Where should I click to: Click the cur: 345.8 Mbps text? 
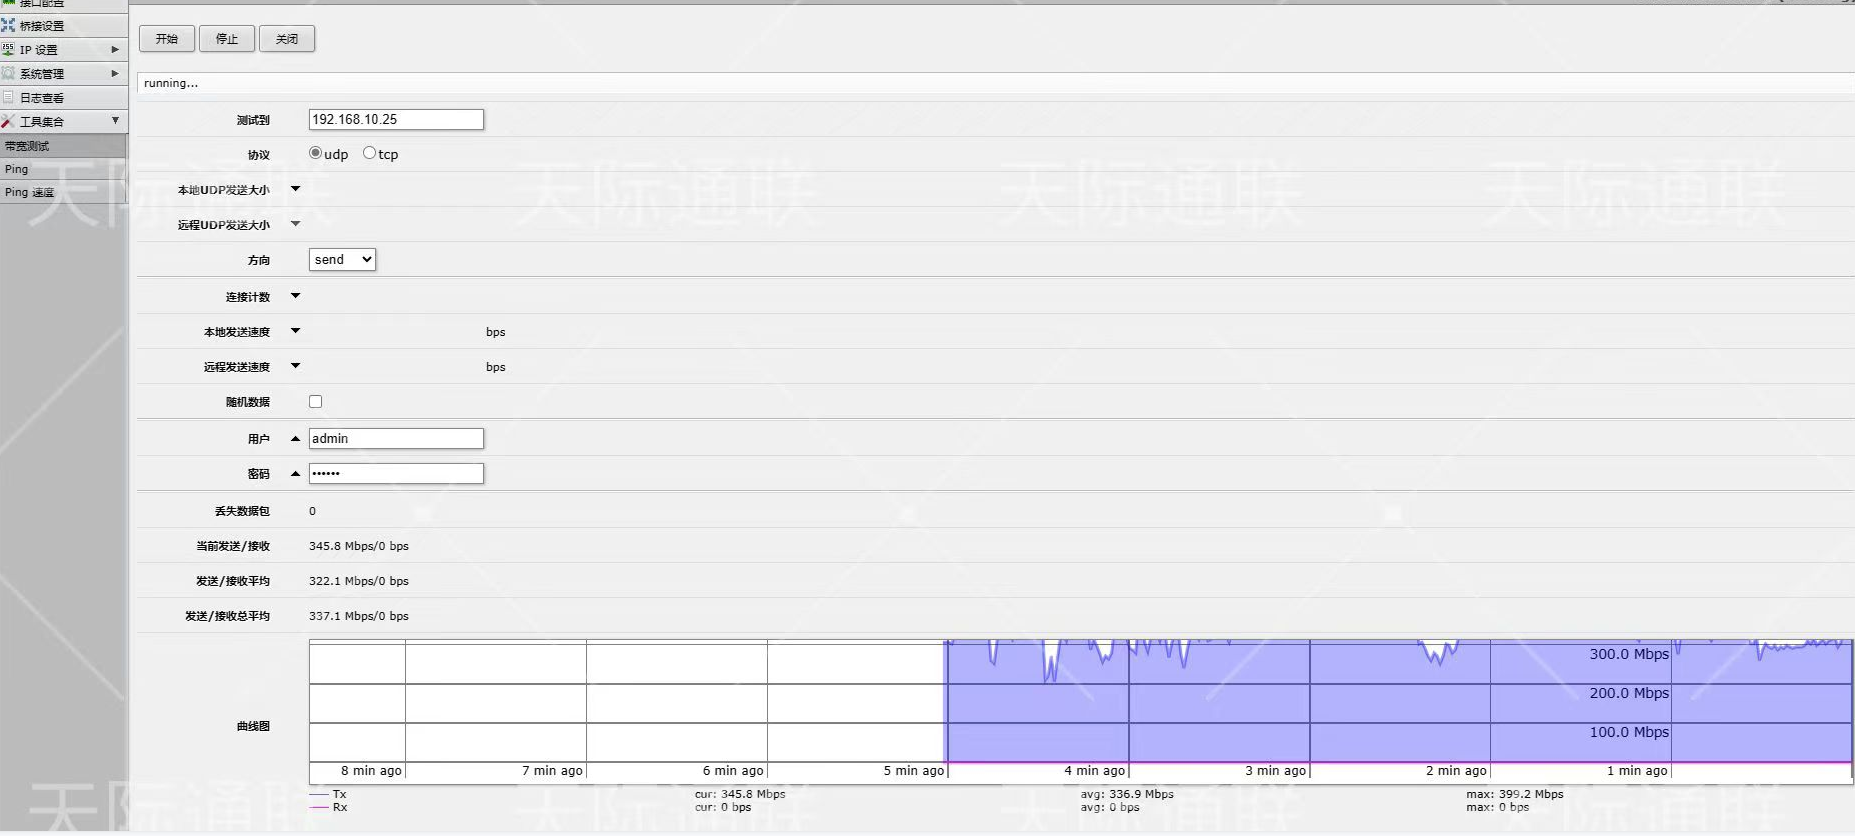point(740,794)
